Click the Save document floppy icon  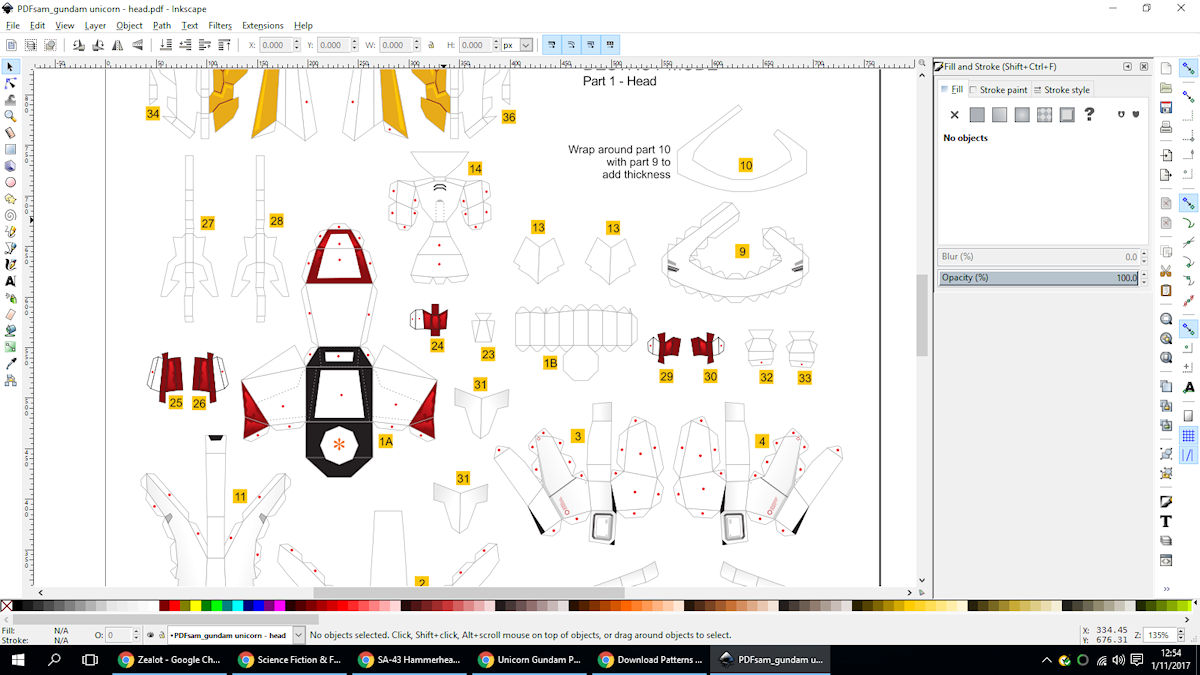[1166, 108]
